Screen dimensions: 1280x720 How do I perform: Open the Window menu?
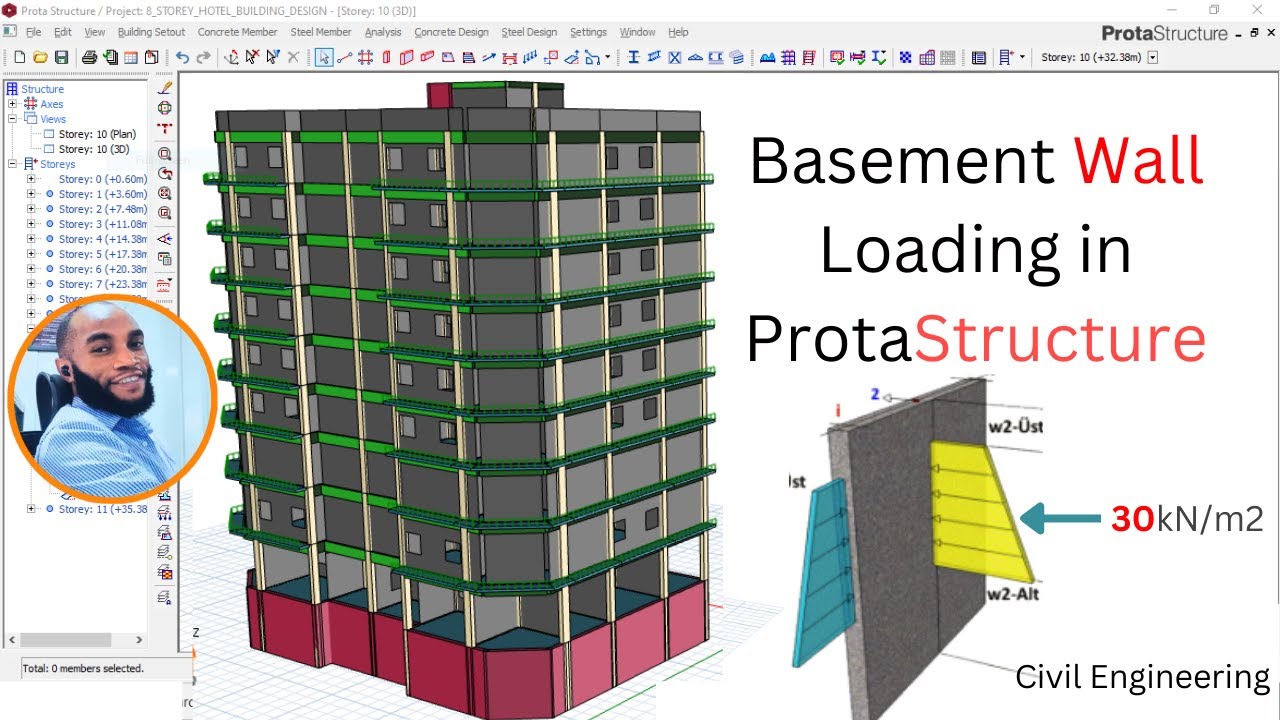coord(637,32)
